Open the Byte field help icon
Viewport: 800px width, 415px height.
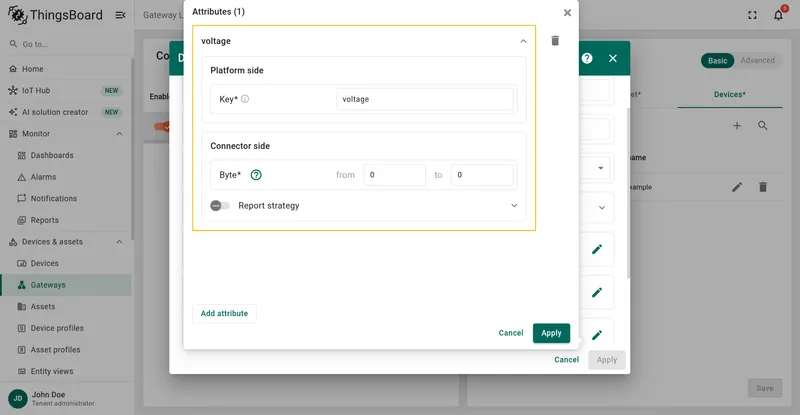point(256,175)
